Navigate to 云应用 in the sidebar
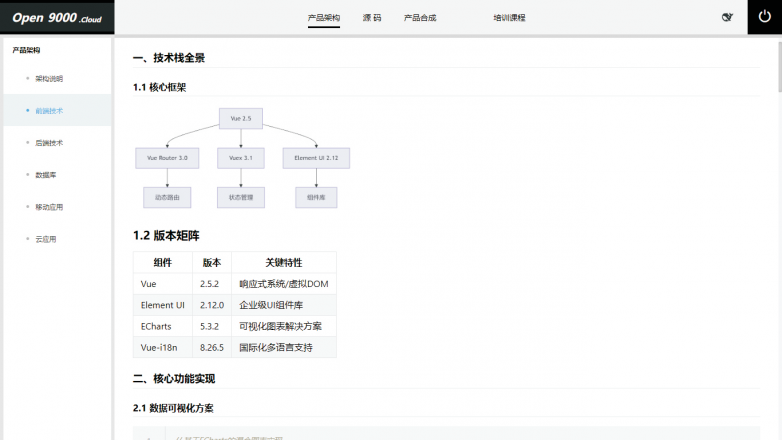 tap(46, 238)
